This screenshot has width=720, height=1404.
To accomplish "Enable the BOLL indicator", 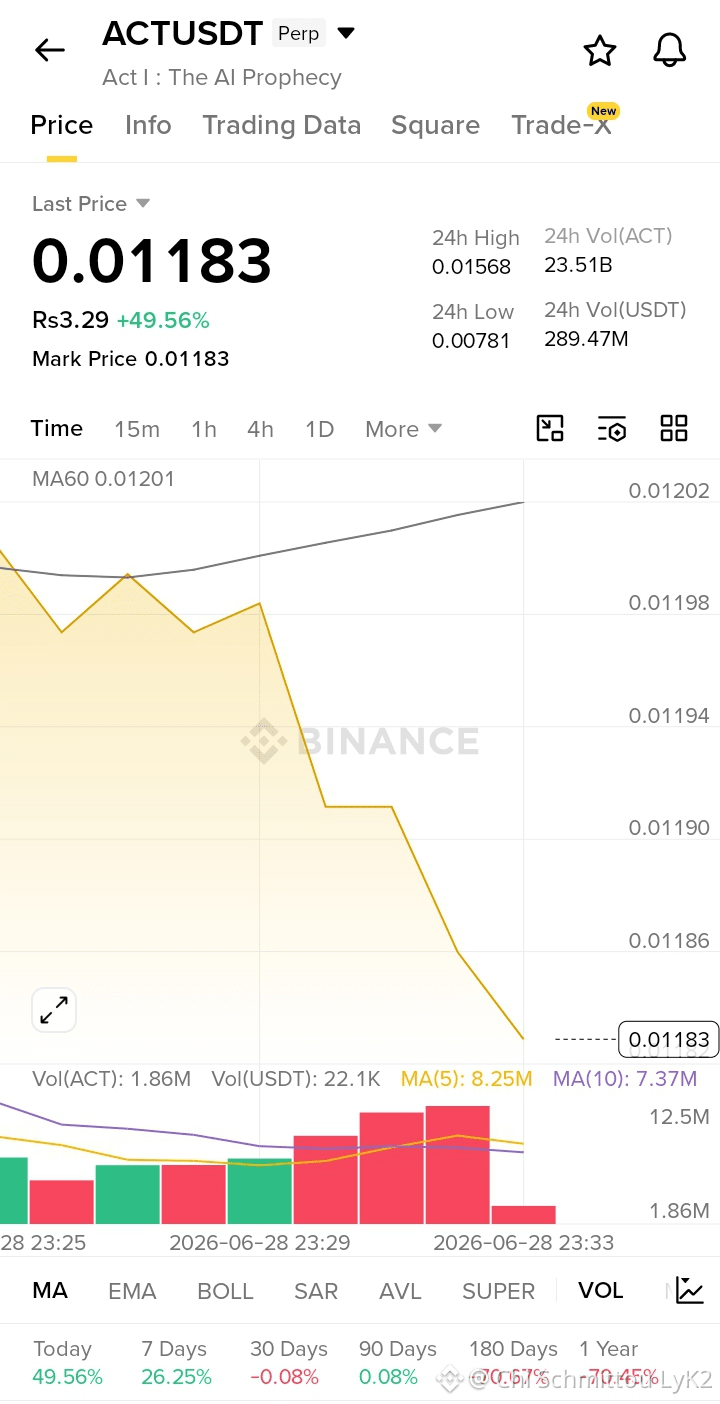I will click(x=225, y=1291).
